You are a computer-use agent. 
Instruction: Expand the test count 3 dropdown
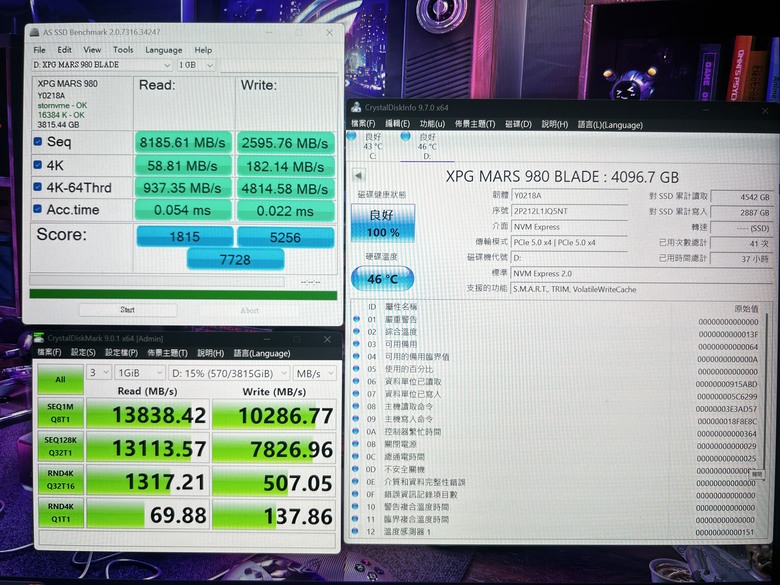click(x=98, y=373)
